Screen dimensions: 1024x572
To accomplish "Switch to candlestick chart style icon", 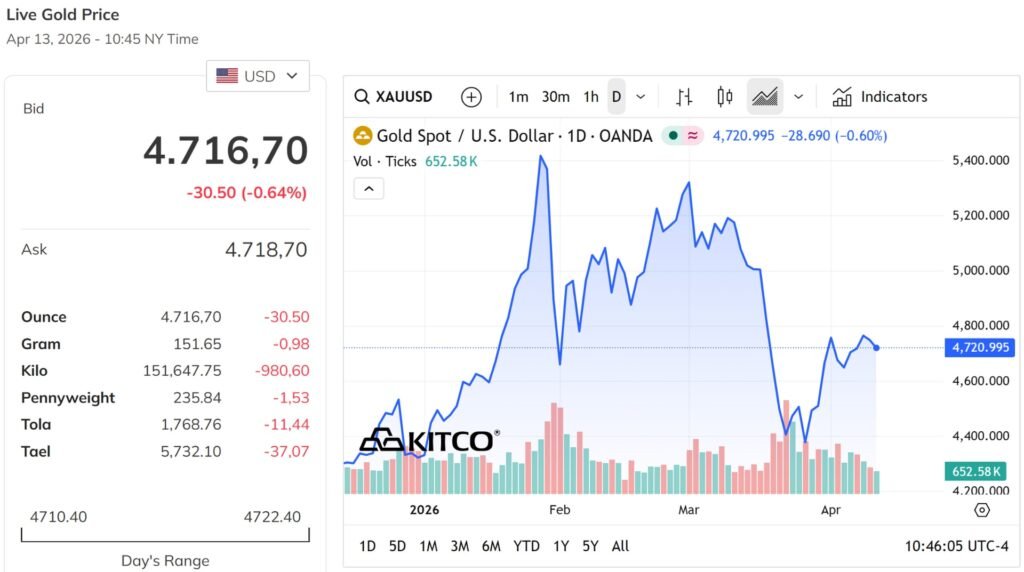I will [x=725, y=97].
